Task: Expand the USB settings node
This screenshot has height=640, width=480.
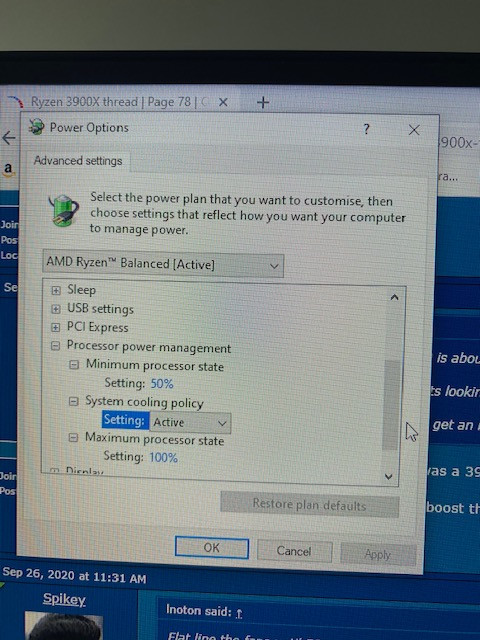Action: [56, 309]
